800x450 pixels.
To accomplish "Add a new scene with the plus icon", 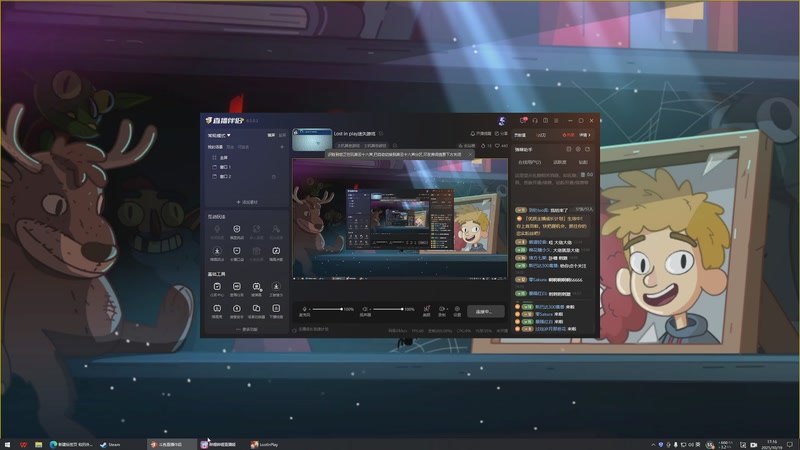I will point(282,147).
